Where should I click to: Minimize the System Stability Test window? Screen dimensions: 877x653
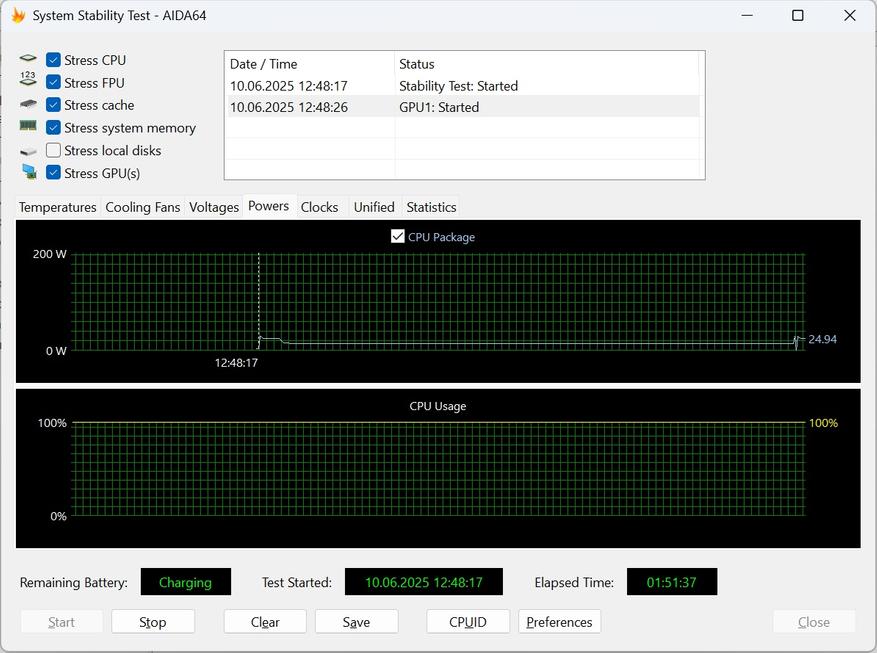pyautogui.click(x=747, y=16)
